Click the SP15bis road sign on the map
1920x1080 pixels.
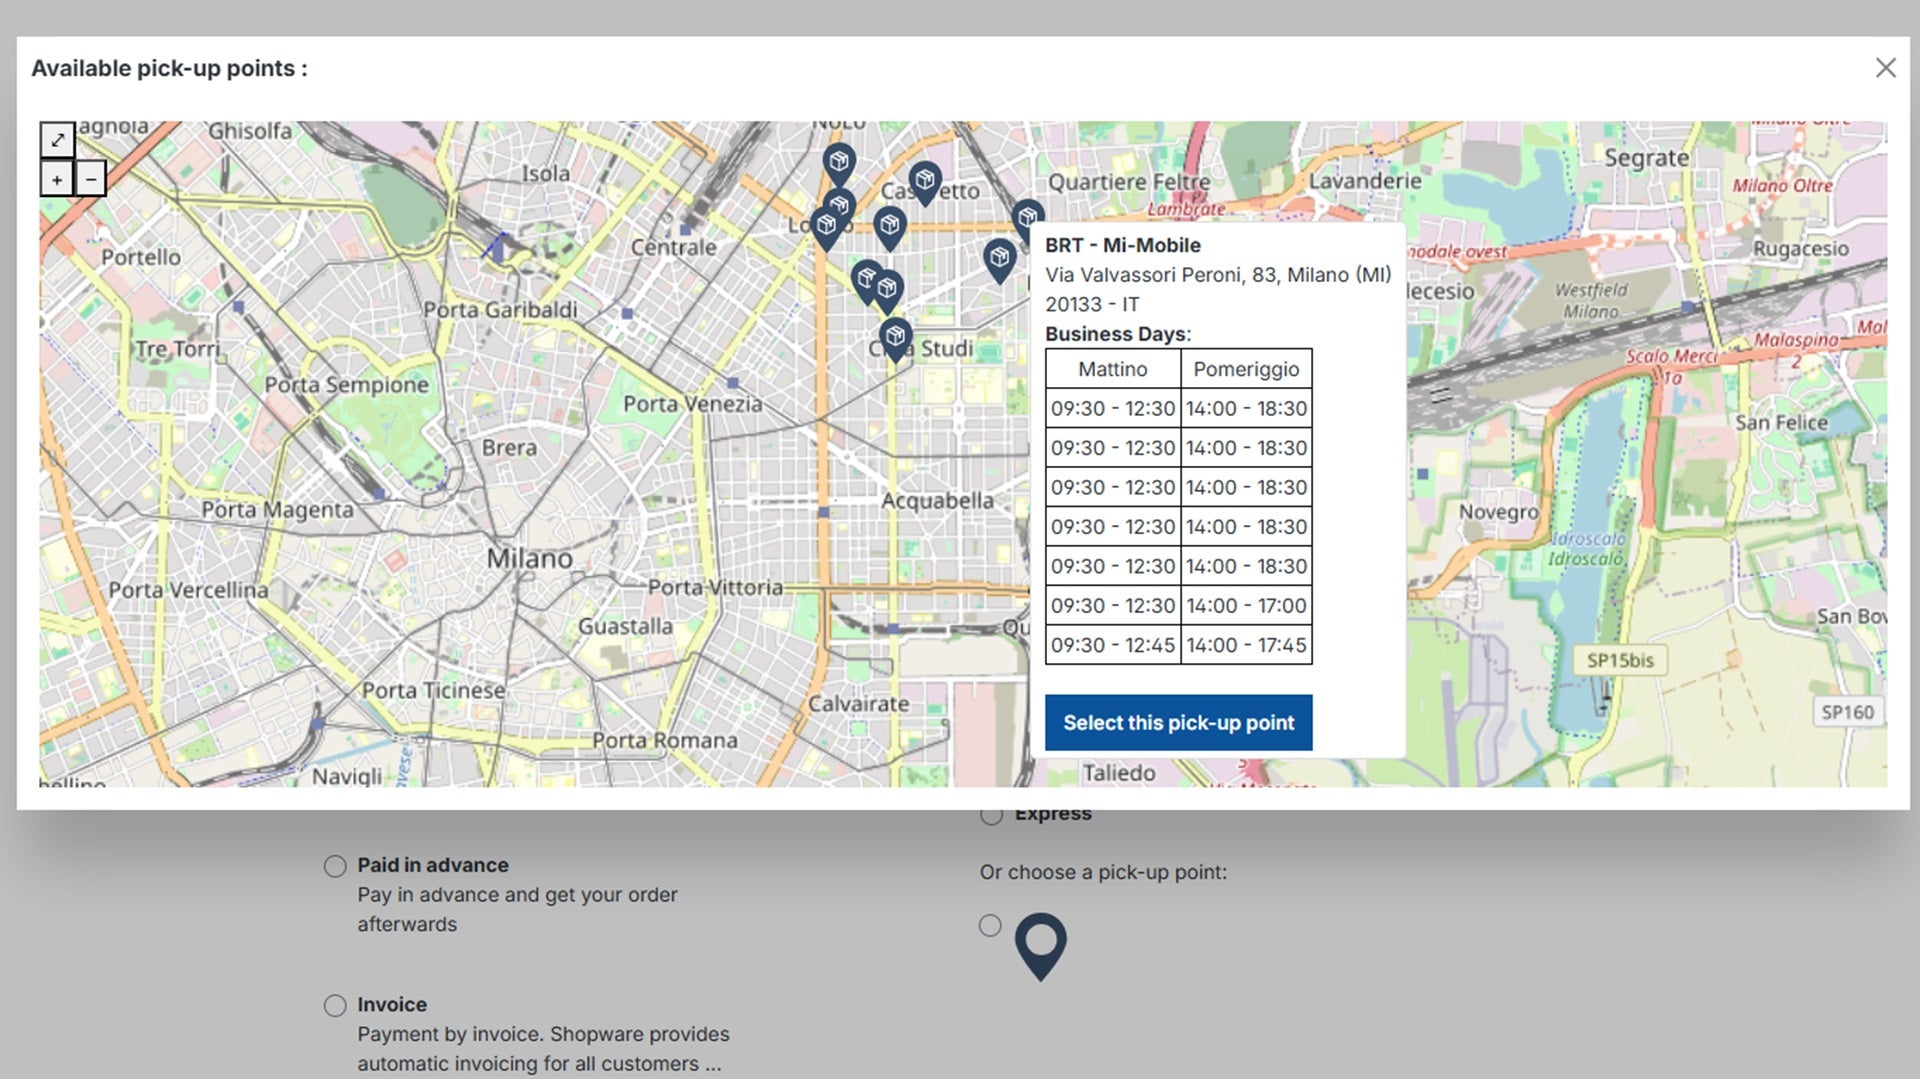1620,660
